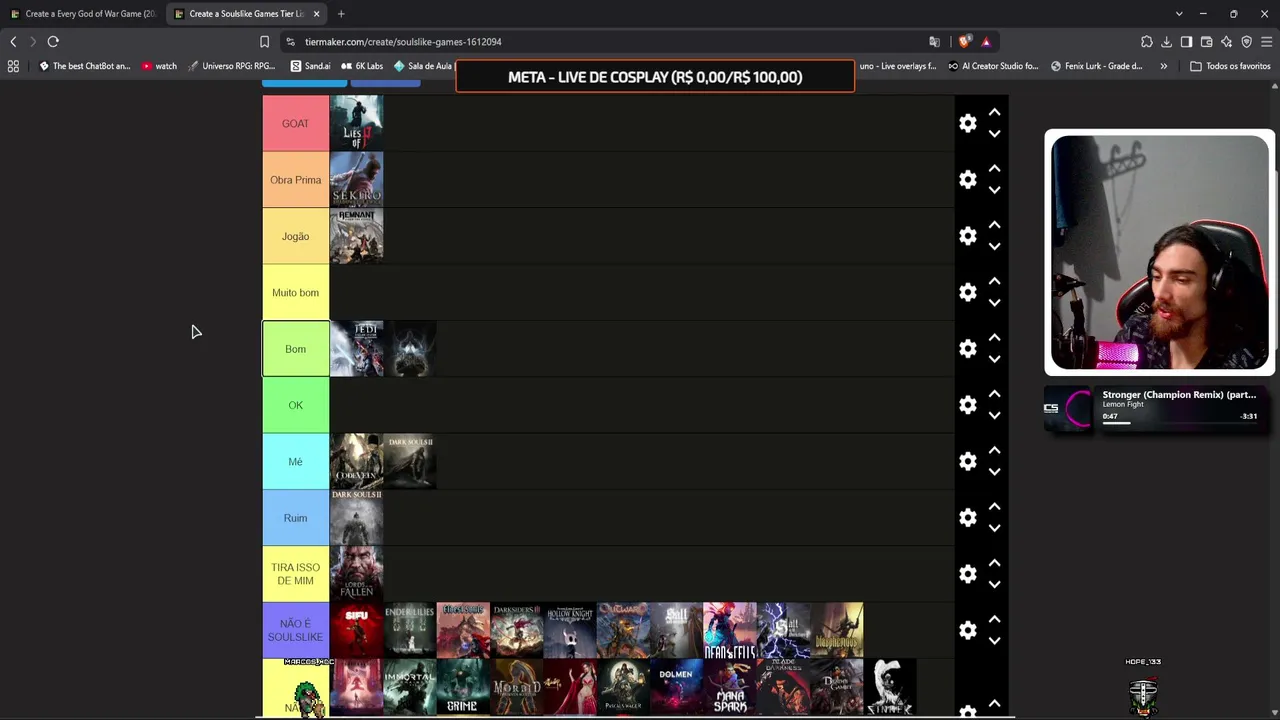Select the Lords of the Fallen cover
1280x720 pixels.
(357, 574)
